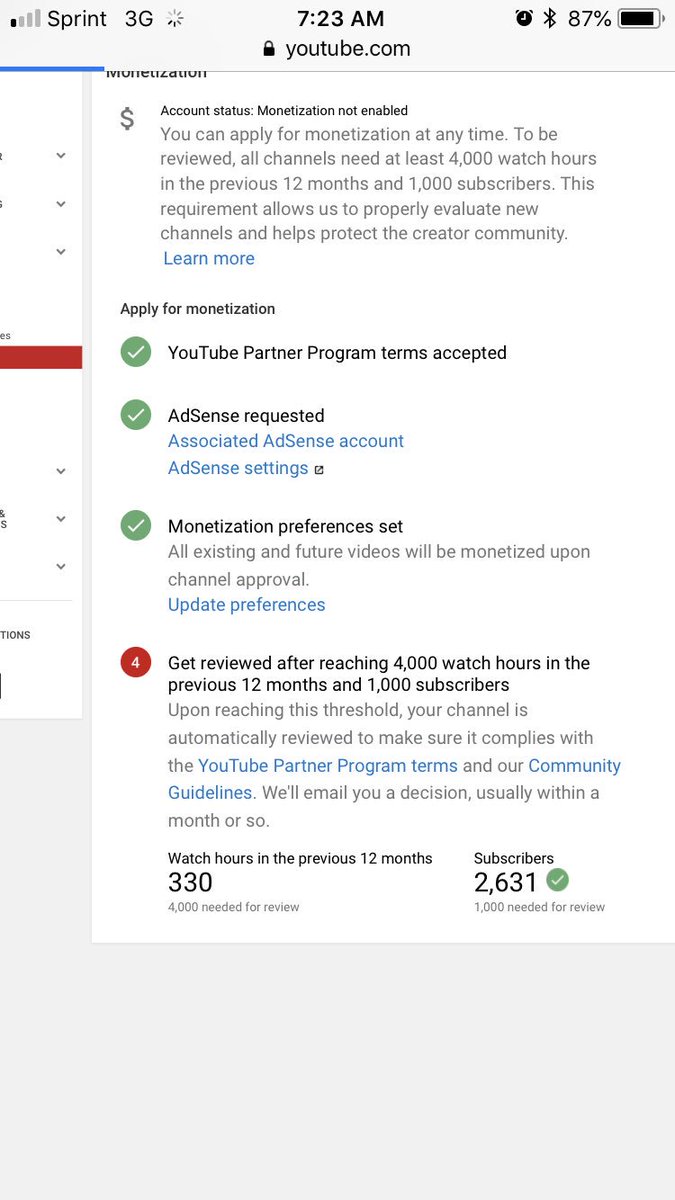Tap the green check beside Monetization preferences set
Screen dimensions: 675x1200
[x=136, y=526]
